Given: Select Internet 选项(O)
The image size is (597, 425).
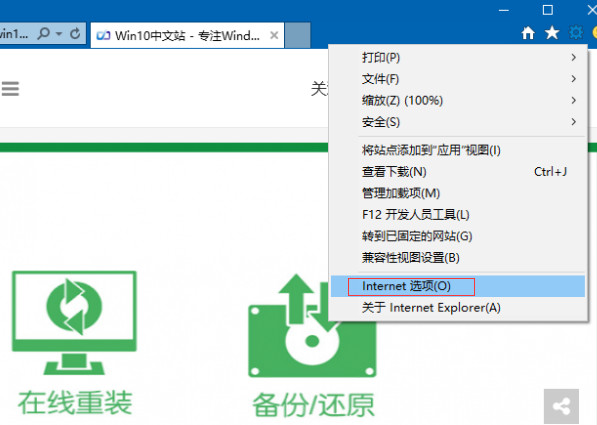Looking at the screenshot, I should point(458,286).
